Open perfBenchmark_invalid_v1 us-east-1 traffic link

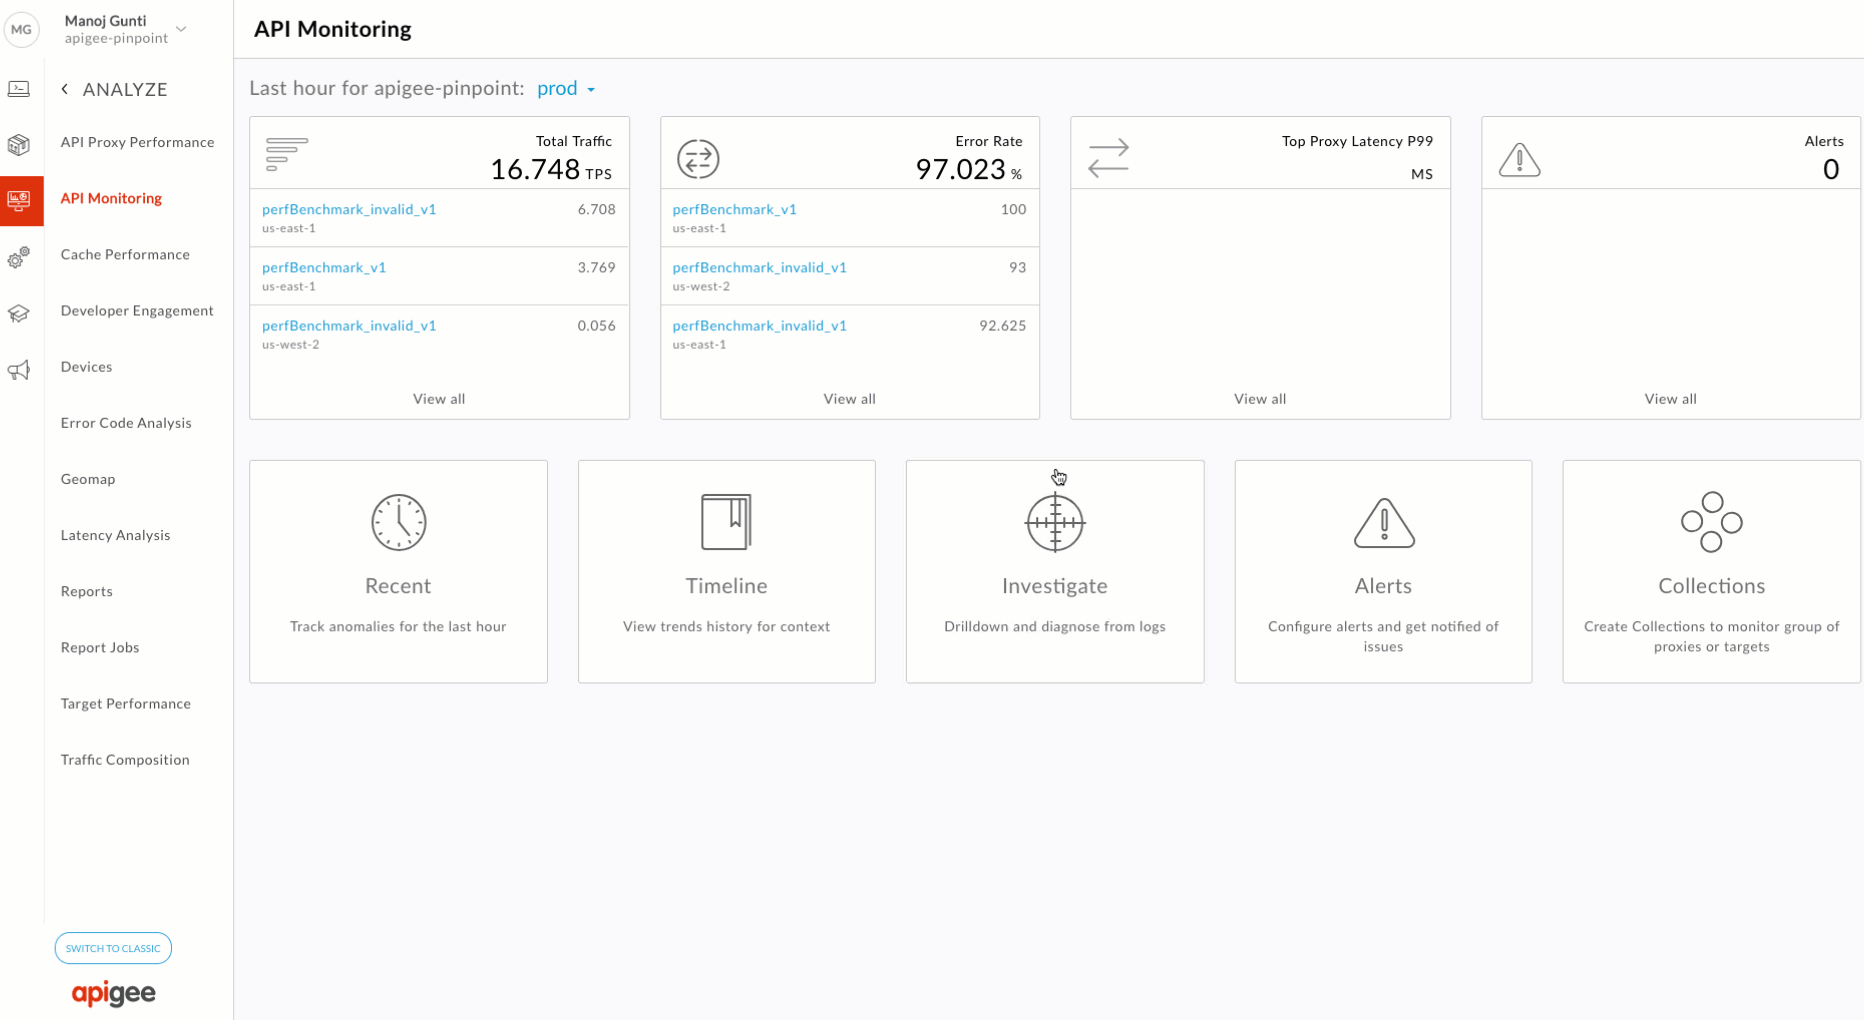pyautogui.click(x=349, y=209)
